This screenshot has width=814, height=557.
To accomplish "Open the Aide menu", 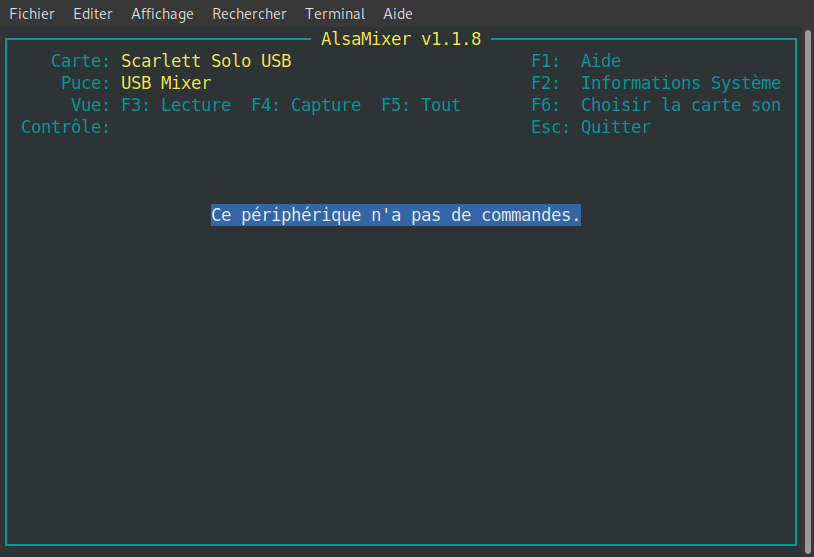I will [400, 14].
